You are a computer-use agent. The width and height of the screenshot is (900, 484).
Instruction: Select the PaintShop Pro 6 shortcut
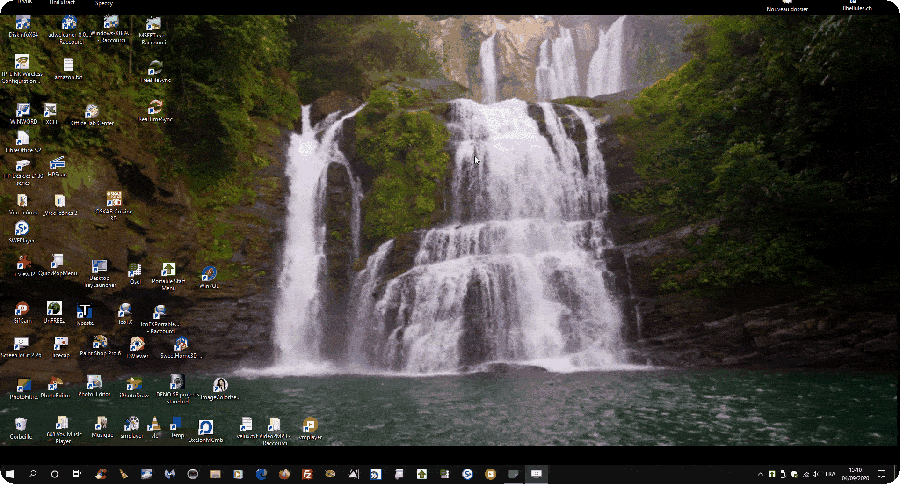coord(100,343)
